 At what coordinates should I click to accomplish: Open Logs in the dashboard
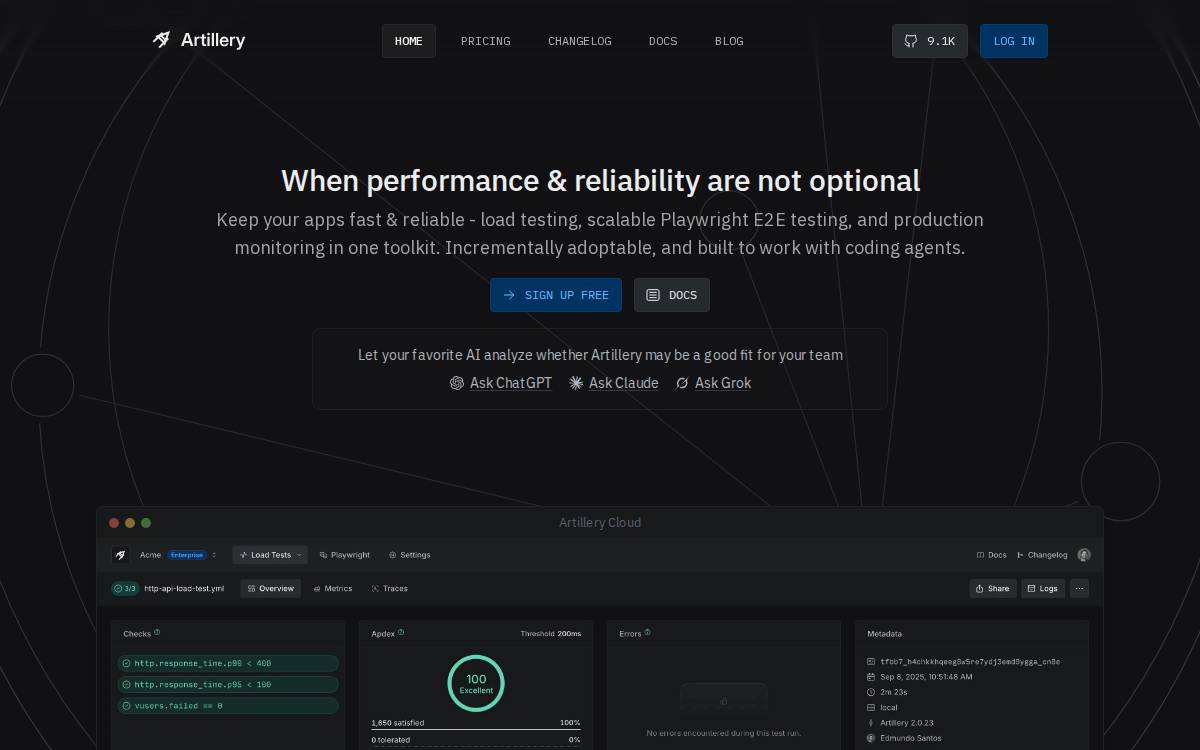(1043, 589)
